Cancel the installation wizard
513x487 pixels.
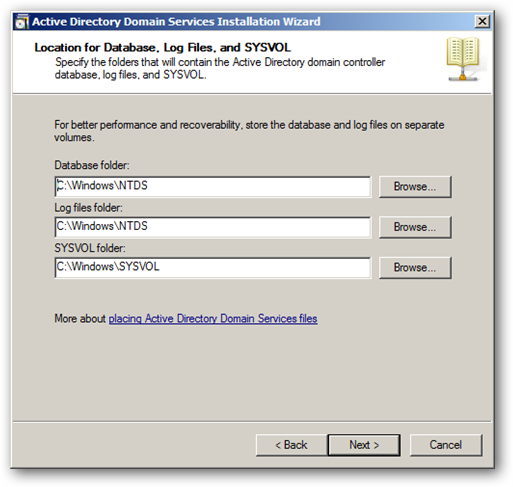pos(446,445)
